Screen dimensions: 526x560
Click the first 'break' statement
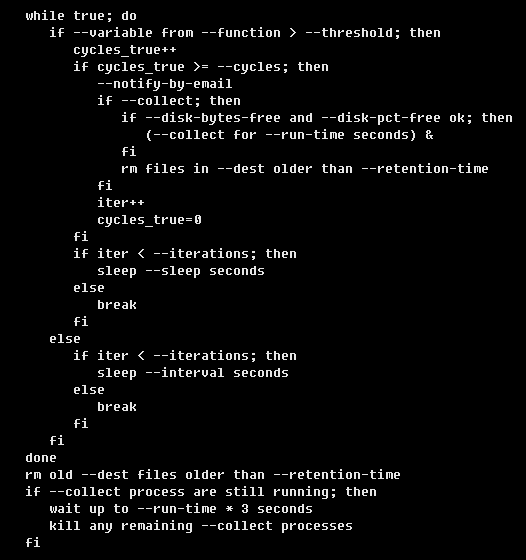point(117,305)
